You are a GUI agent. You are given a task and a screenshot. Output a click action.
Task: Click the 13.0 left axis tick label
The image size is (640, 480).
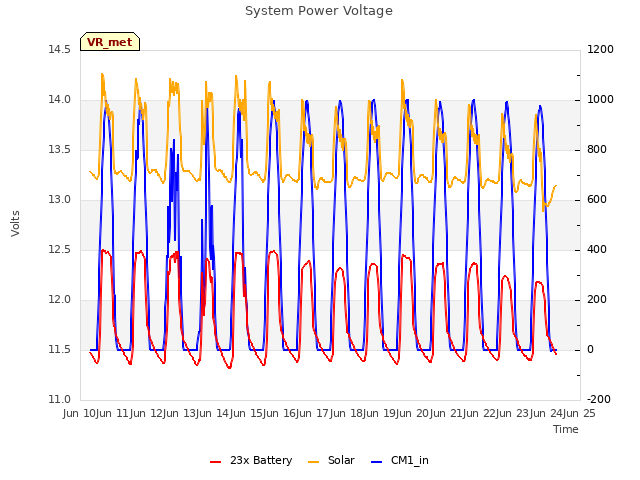point(59,200)
